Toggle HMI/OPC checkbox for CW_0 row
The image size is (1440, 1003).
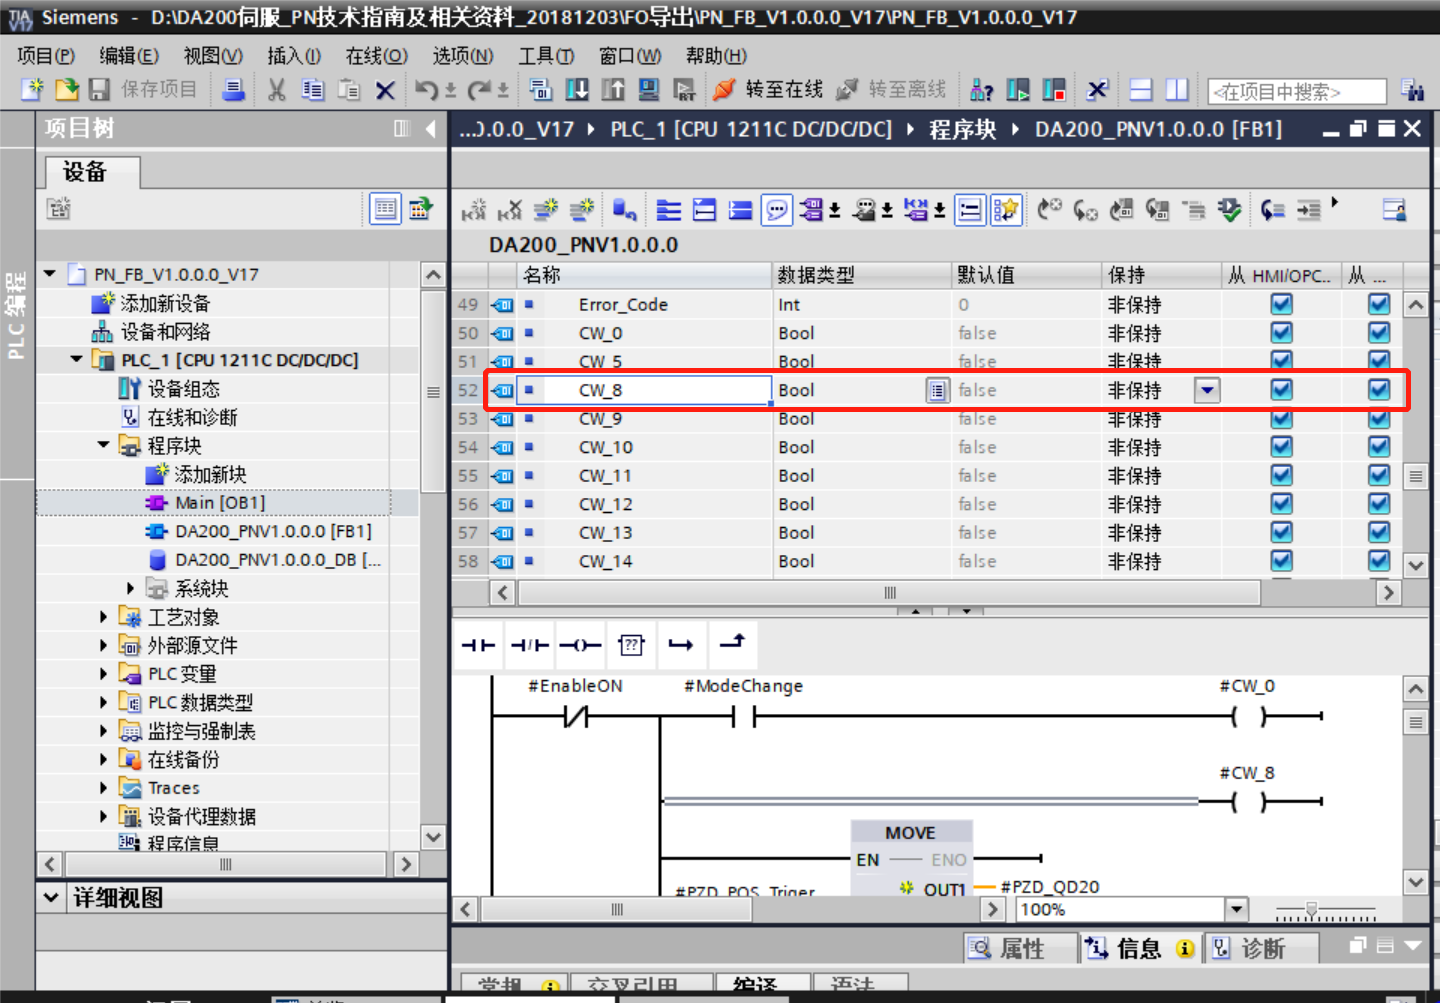click(1281, 332)
